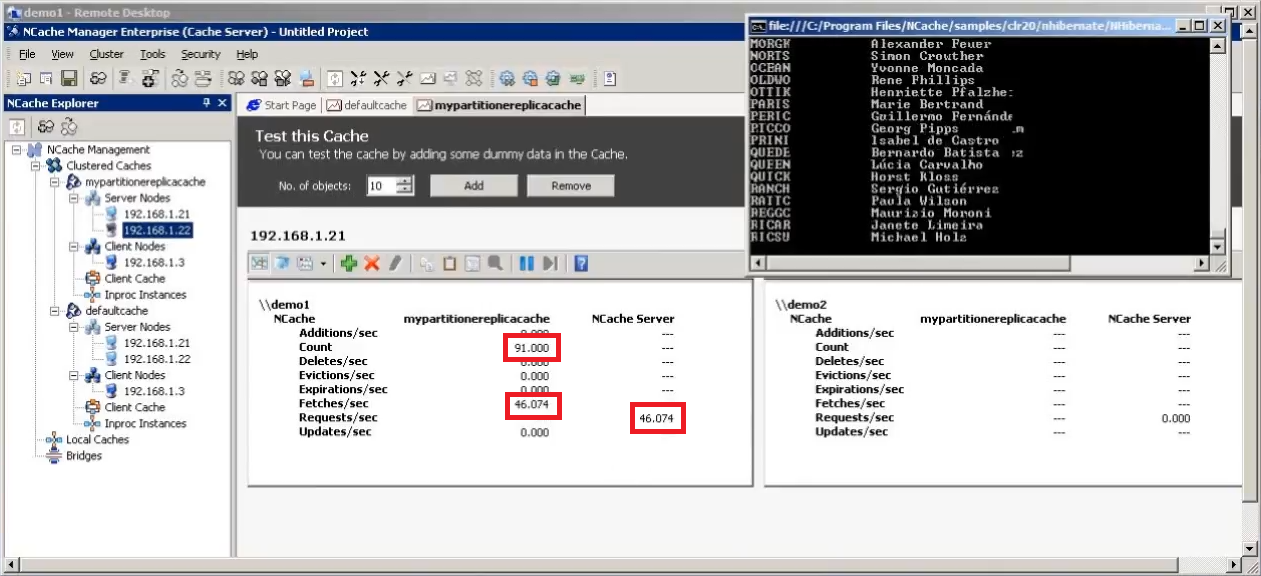1261x576 pixels.
Task: Select 192.168.1.22 under defaultcache Server Nodes
Action: tap(157, 359)
